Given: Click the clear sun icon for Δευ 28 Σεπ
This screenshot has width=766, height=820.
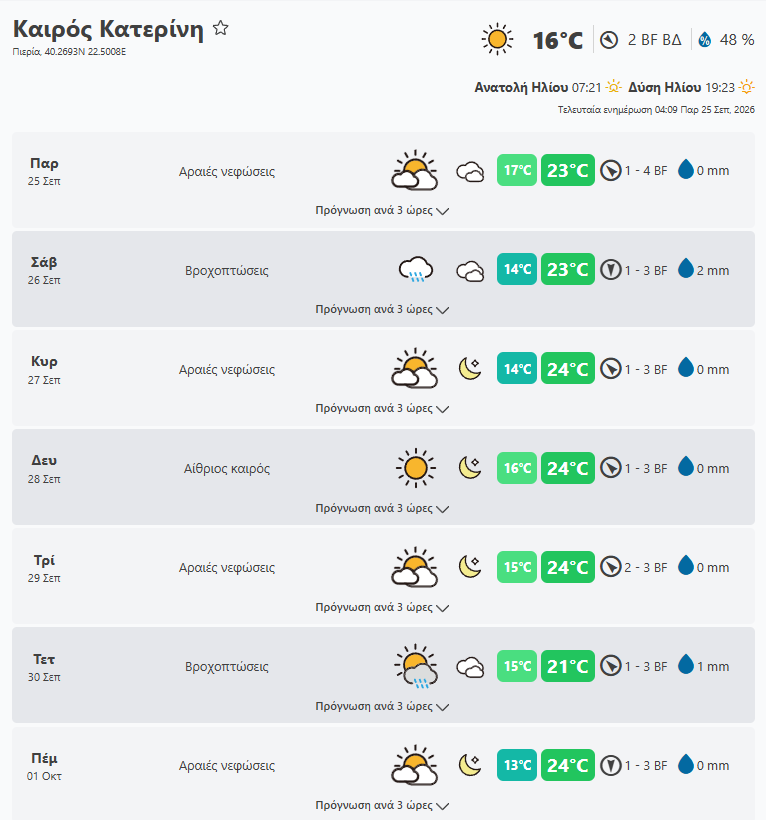Looking at the screenshot, I should tap(416, 468).
